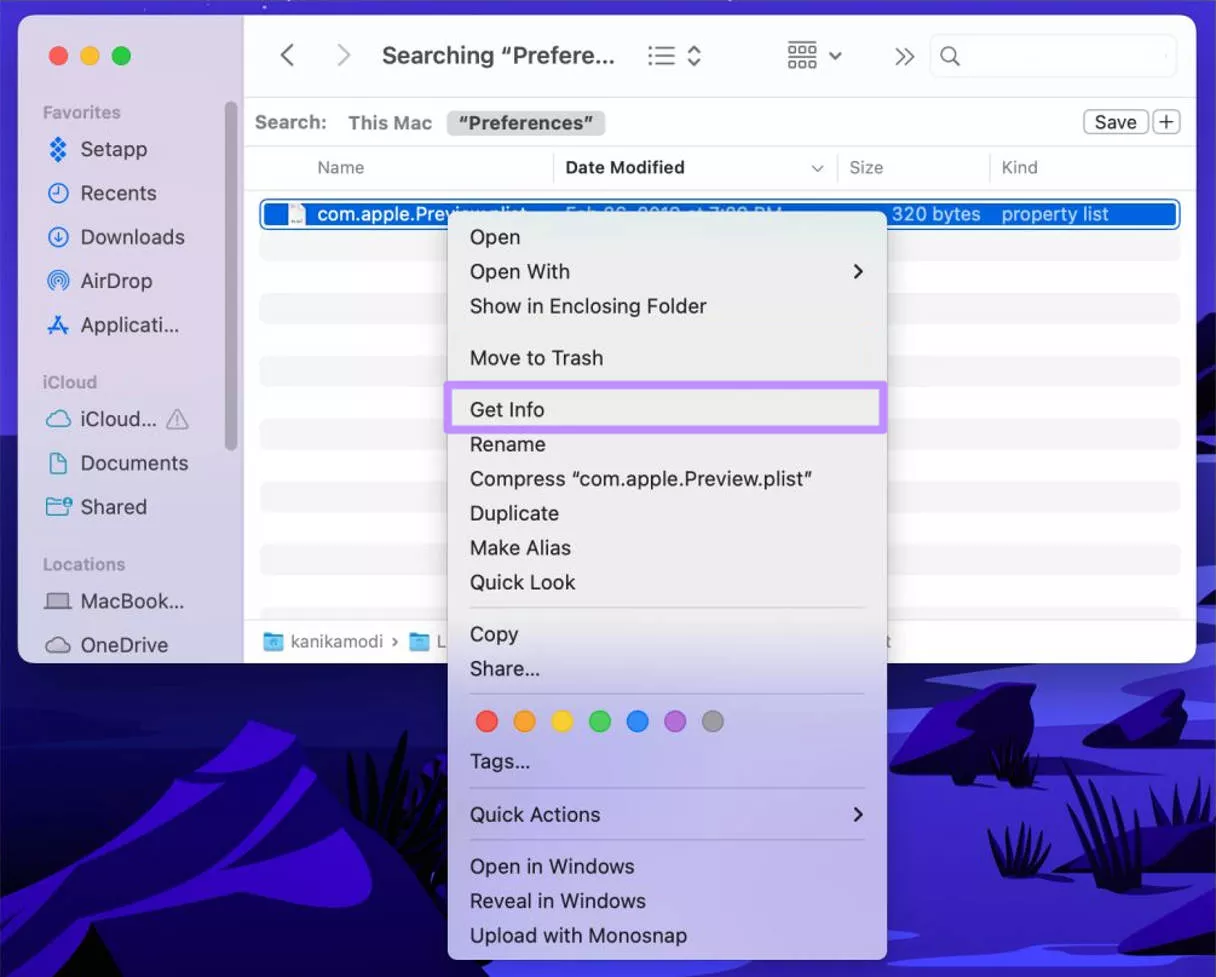Viewport: 1216px width, 977px height.
Task: Open Downloads in the sidebar
Action: (116, 237)
